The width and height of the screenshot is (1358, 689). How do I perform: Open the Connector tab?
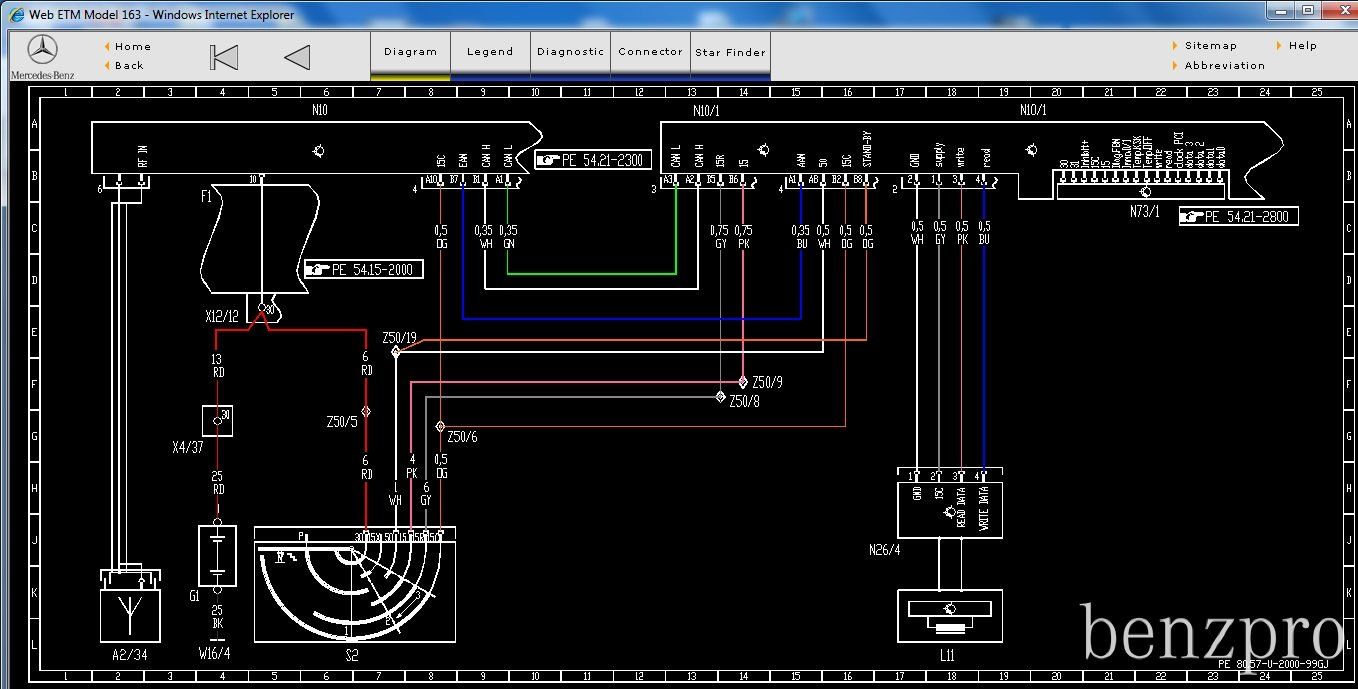click(650, 52)
